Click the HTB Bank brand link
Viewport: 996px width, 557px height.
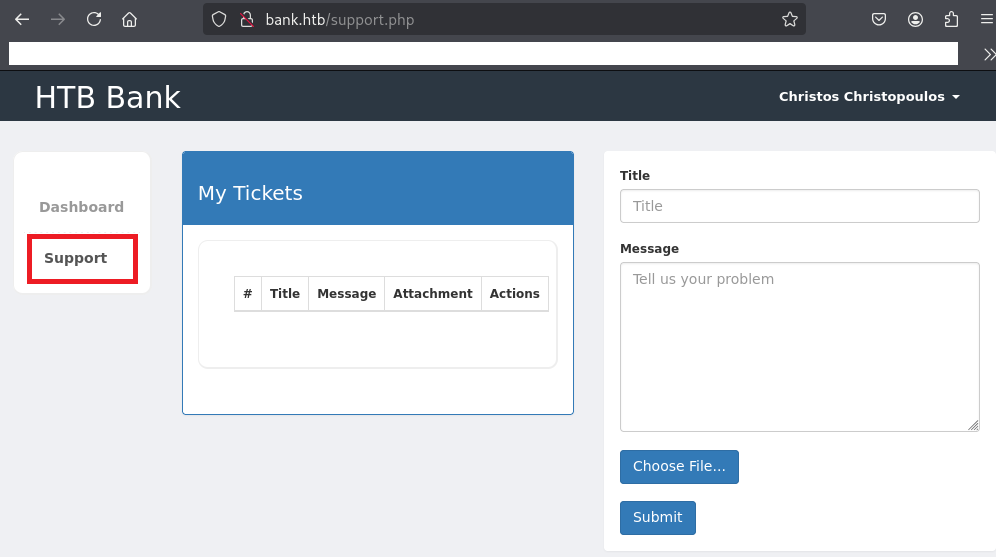tap(108, 97)
